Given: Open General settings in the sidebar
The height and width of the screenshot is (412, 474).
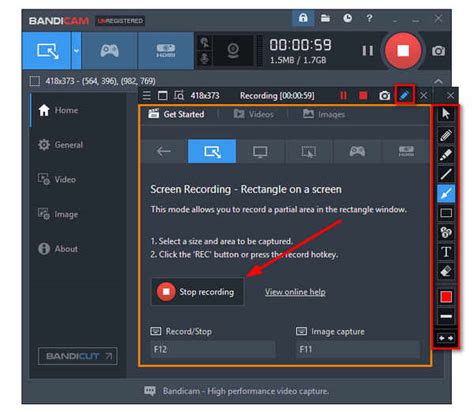Looking at the screenshot, I should pyautogui.click(x=61, y=145).
